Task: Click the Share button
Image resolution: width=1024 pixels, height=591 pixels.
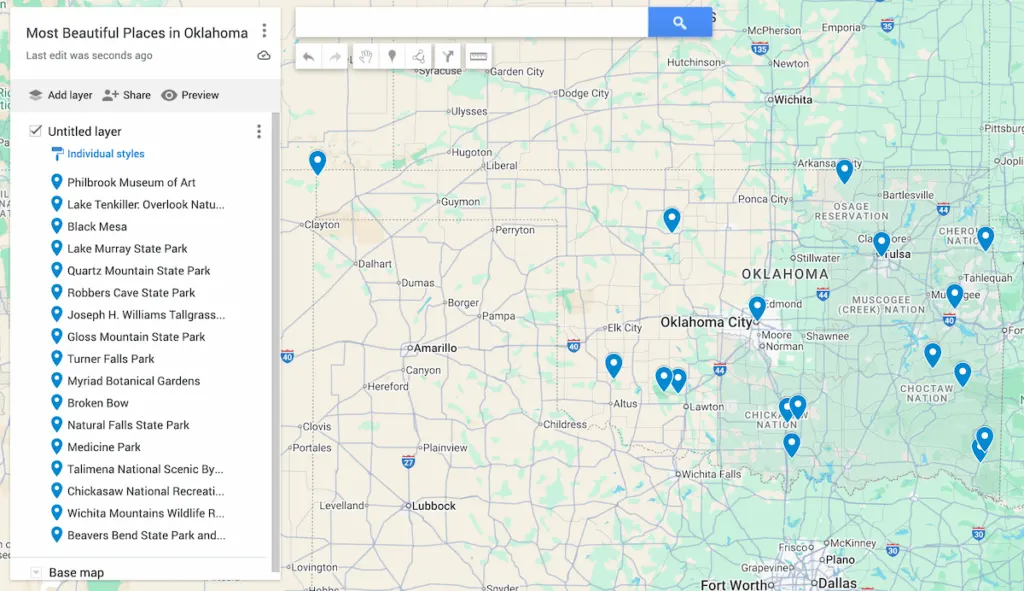Action: pyautogui.click(x=127, y=95)
